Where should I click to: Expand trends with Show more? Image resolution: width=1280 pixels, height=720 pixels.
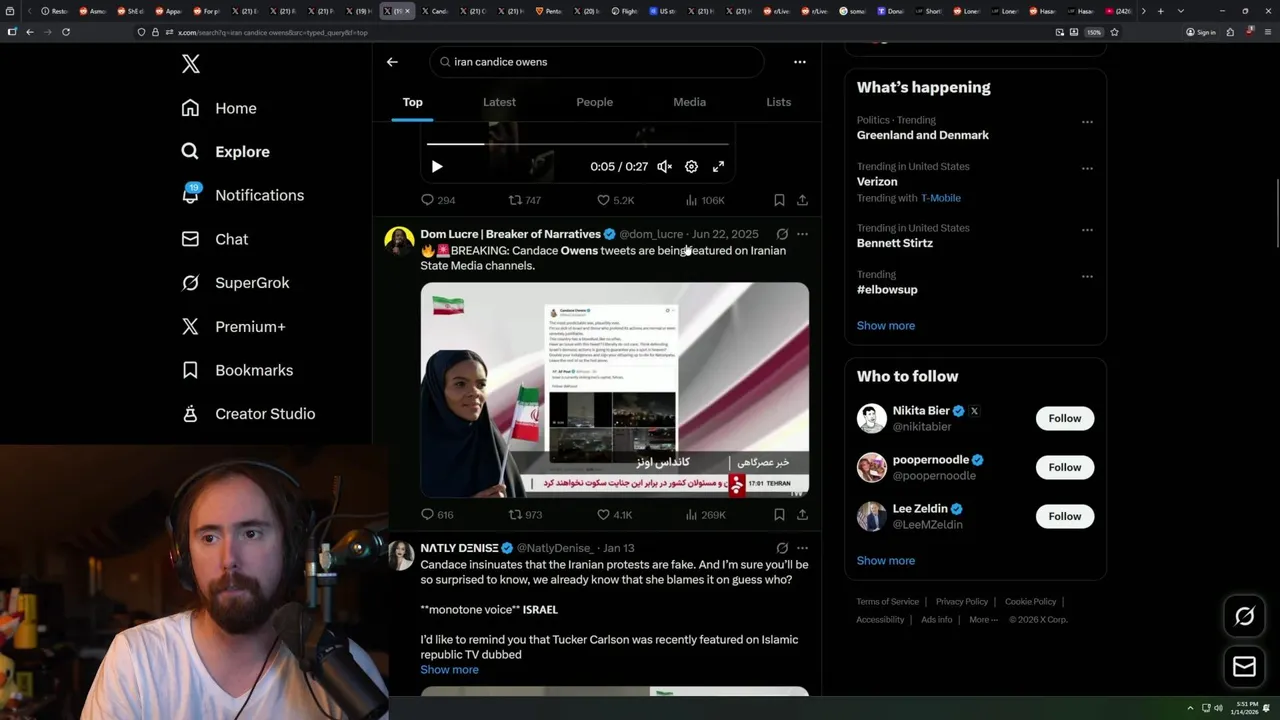click(x=885, y=326)
